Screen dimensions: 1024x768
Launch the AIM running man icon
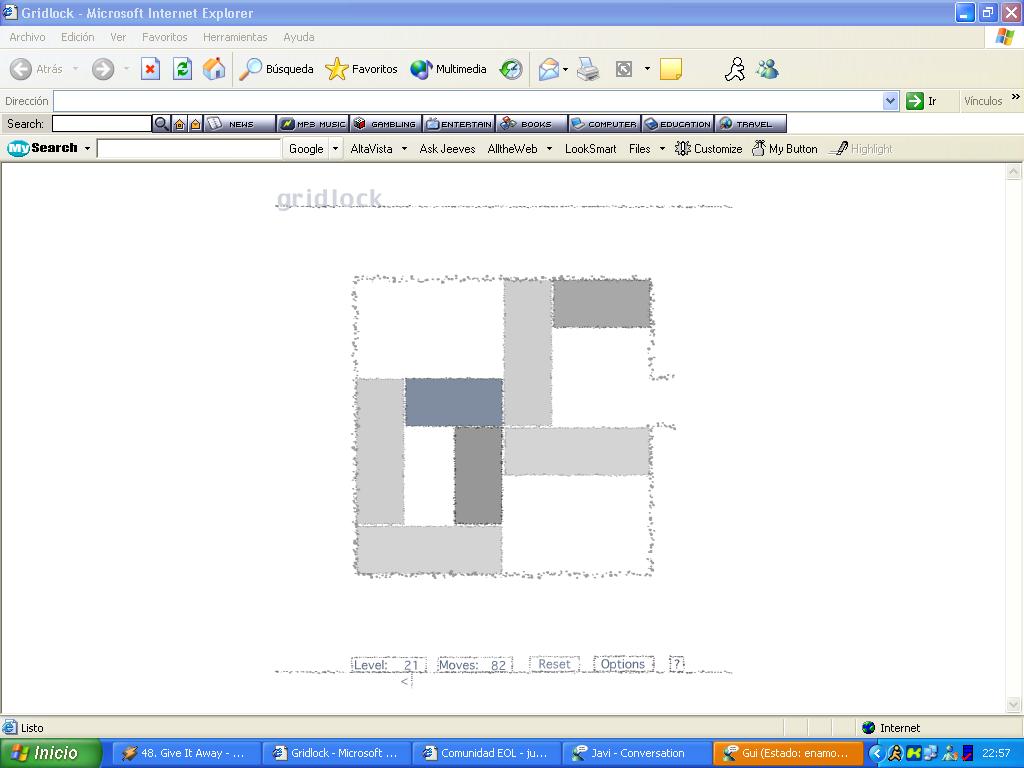[735, 69]
